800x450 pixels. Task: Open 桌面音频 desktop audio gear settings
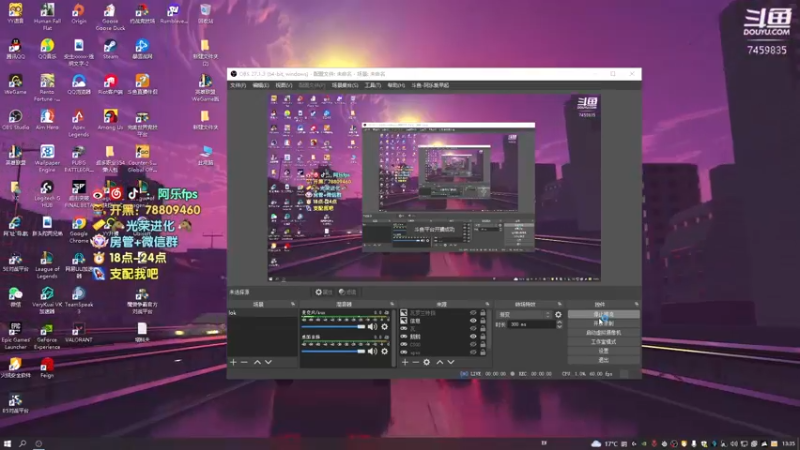[x=385, y=351]
